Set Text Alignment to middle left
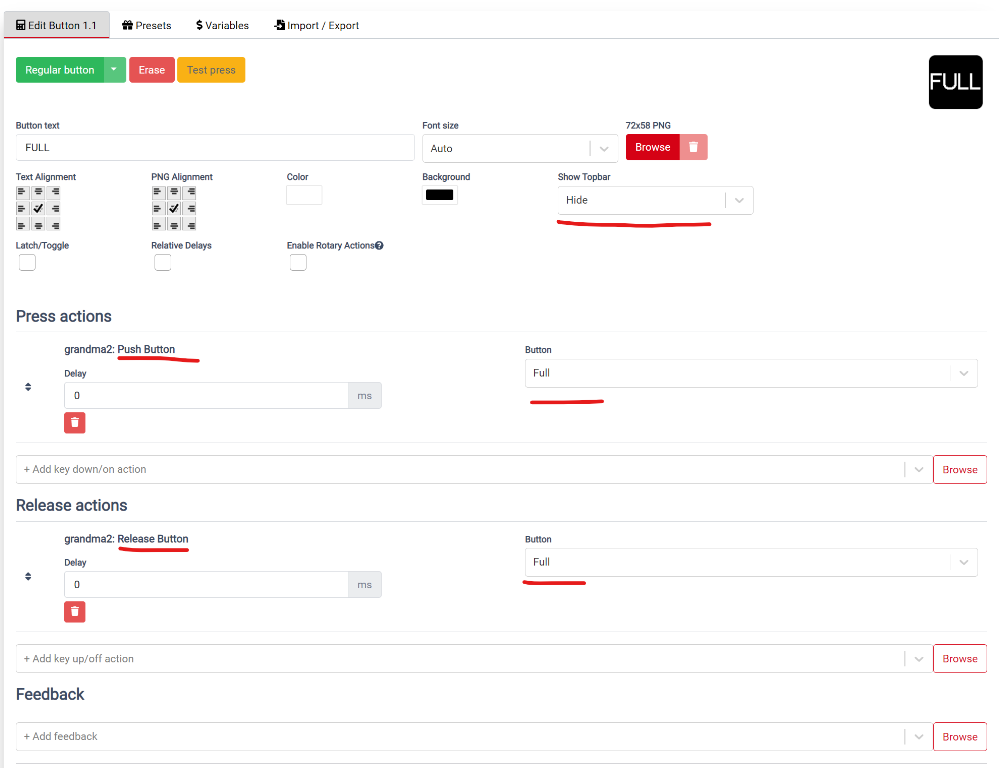Image resolution: width=999 pixels, height=768 pixels. click(23, 208)
